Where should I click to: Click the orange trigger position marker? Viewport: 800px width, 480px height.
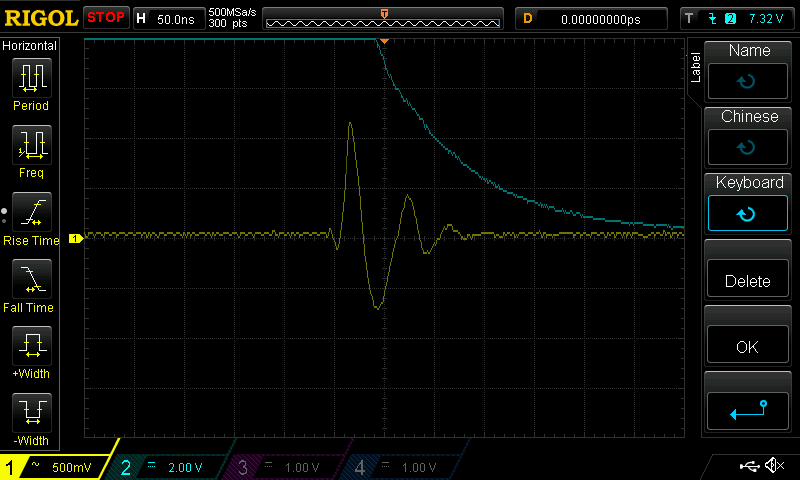[x=384, y=41]
